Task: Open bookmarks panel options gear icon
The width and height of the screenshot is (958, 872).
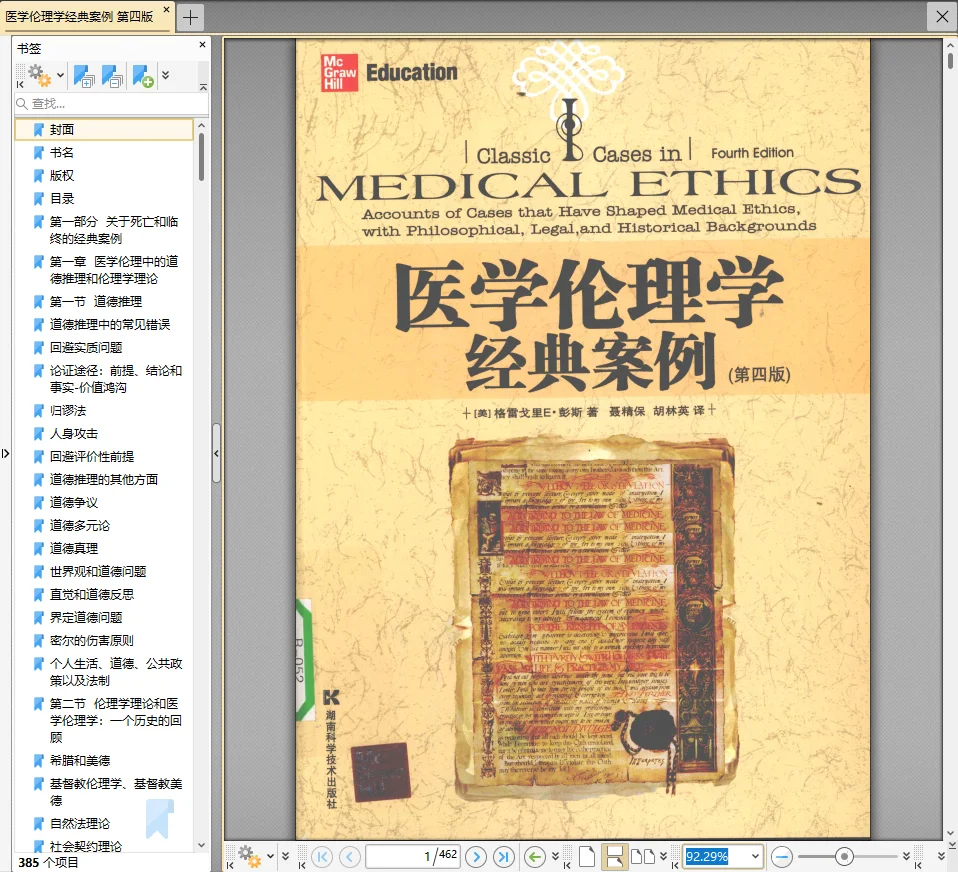Action: point(40,76)
